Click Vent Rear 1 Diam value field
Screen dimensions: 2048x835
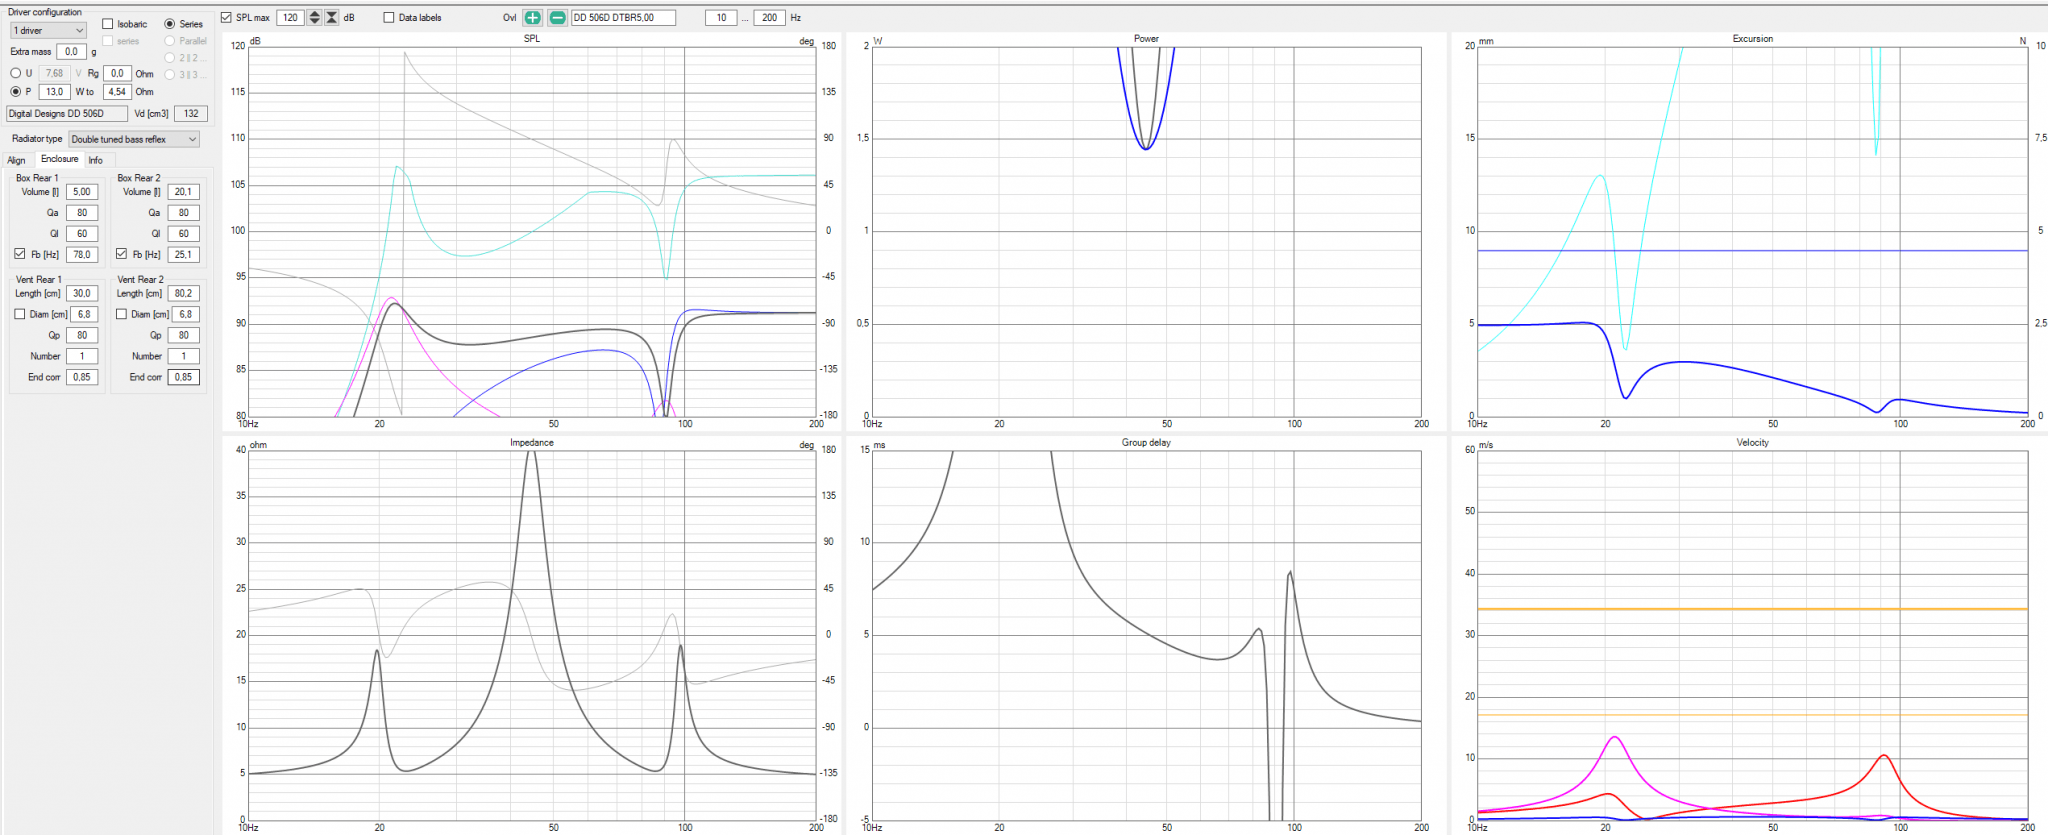point(82,315)
